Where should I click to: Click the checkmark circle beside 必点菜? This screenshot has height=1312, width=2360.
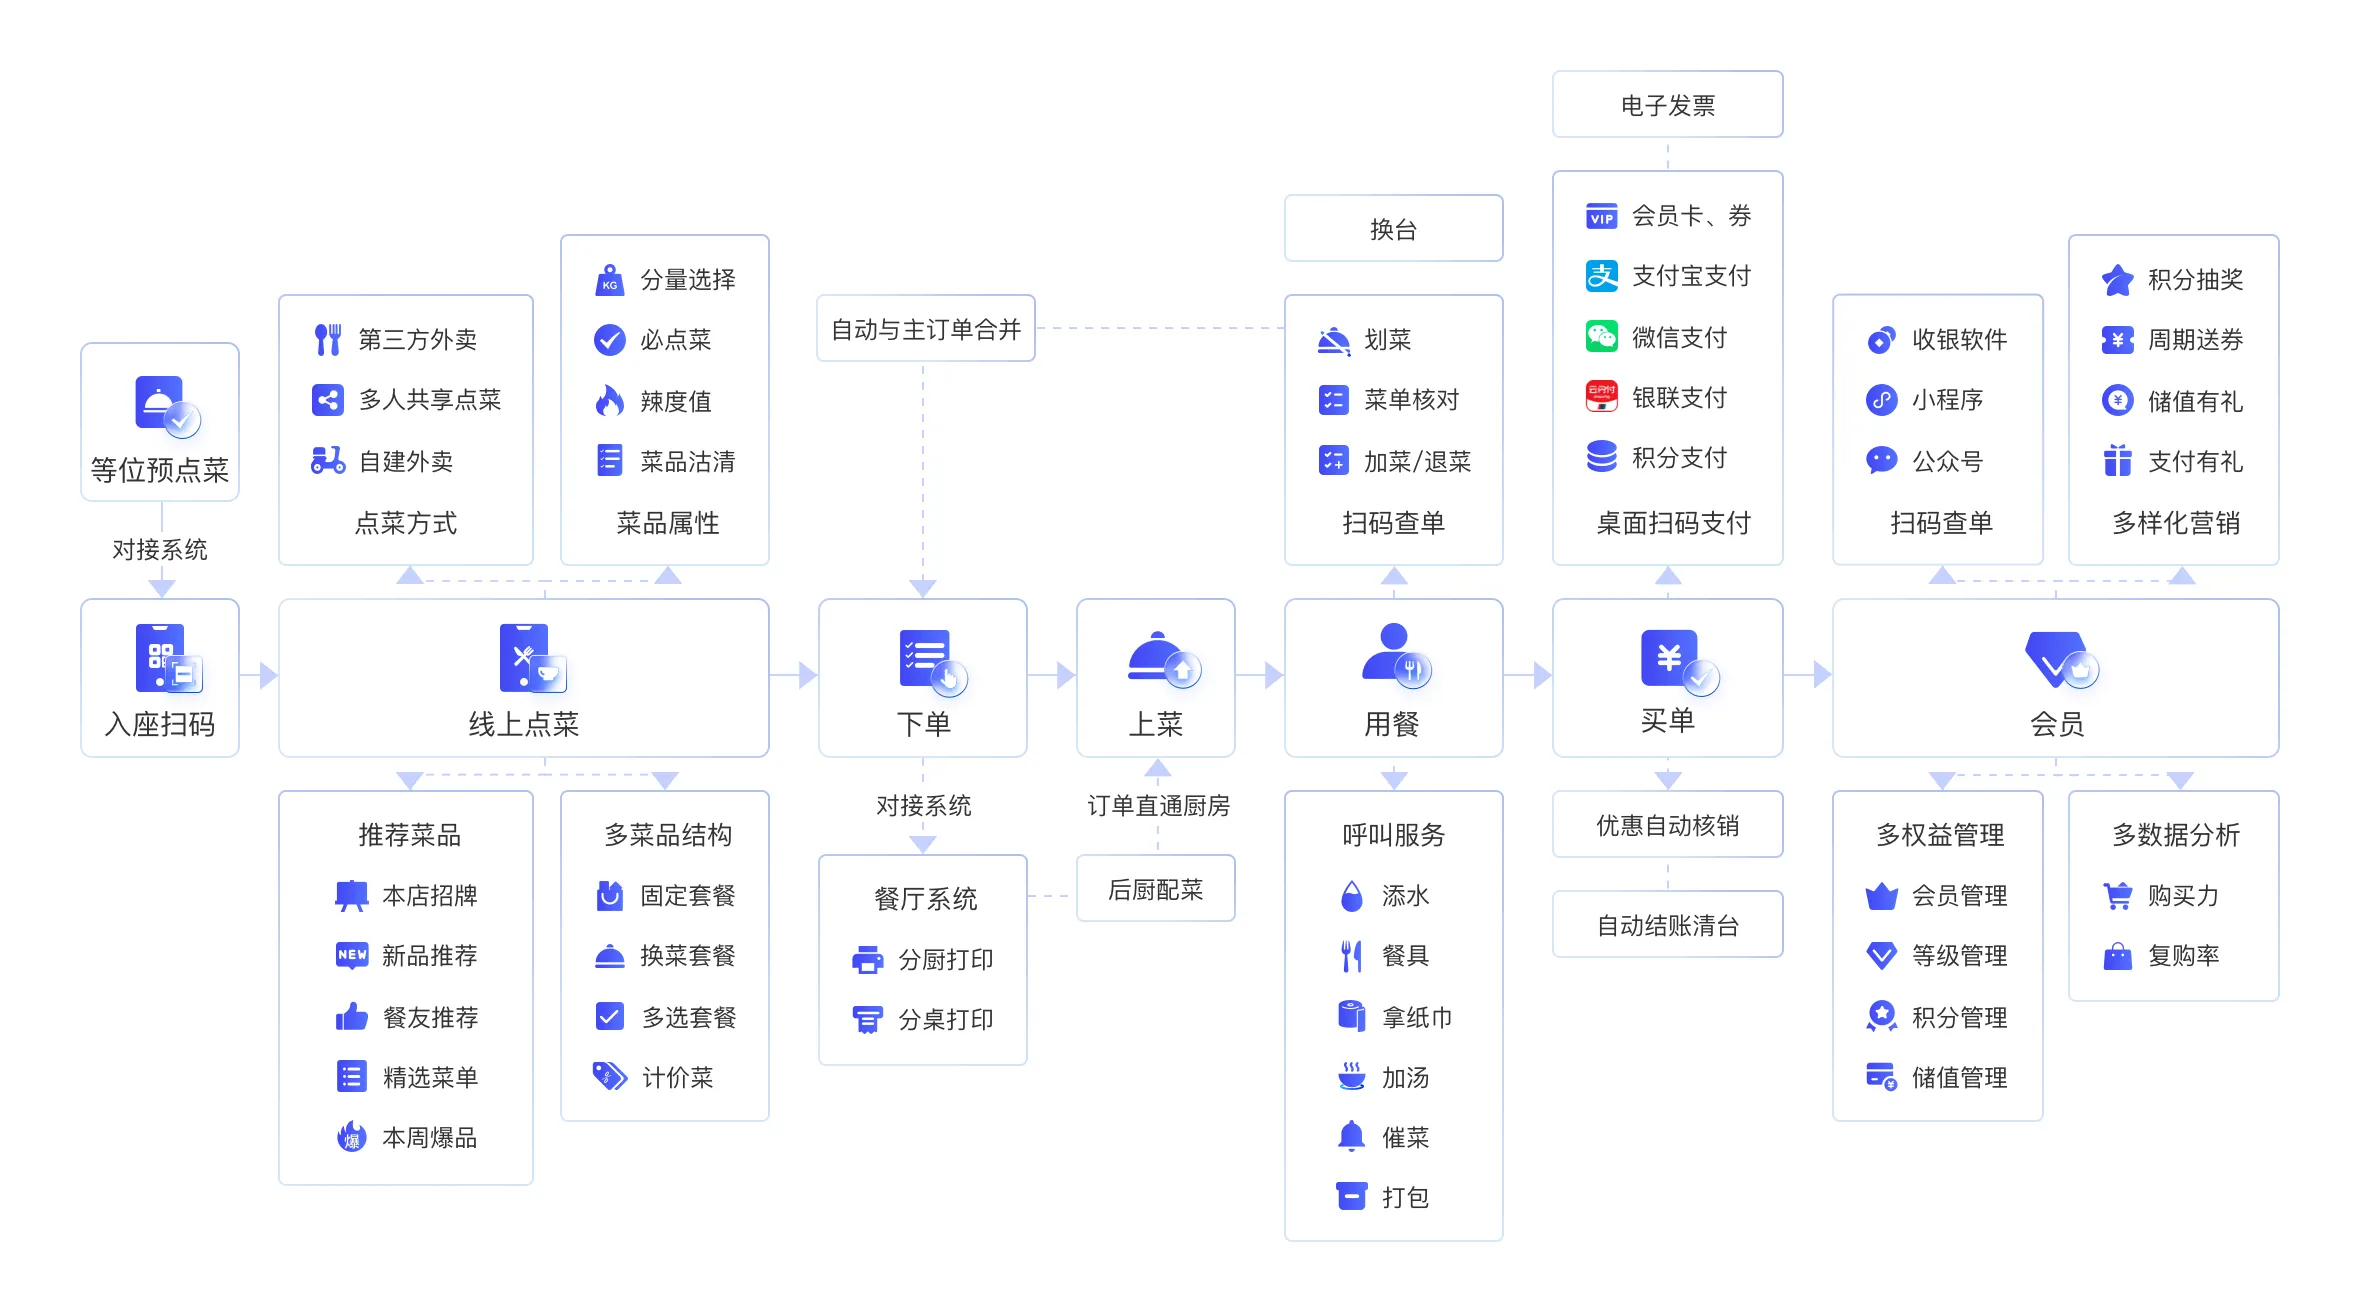(x=609, y=340)
